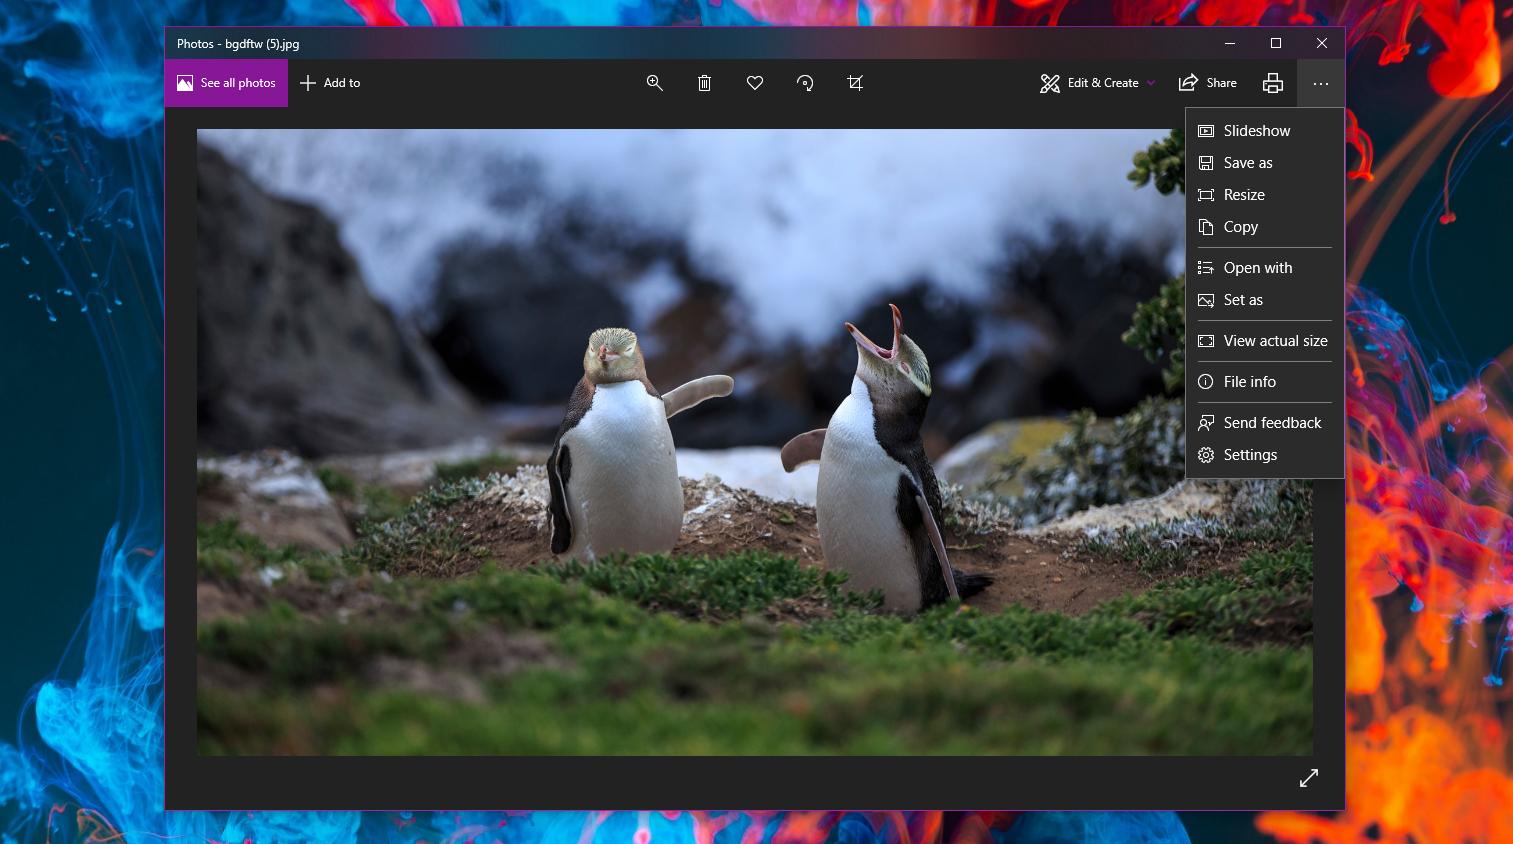1513x844 pixels.
Task: Go back to See all photos
Action: point(226,83)
